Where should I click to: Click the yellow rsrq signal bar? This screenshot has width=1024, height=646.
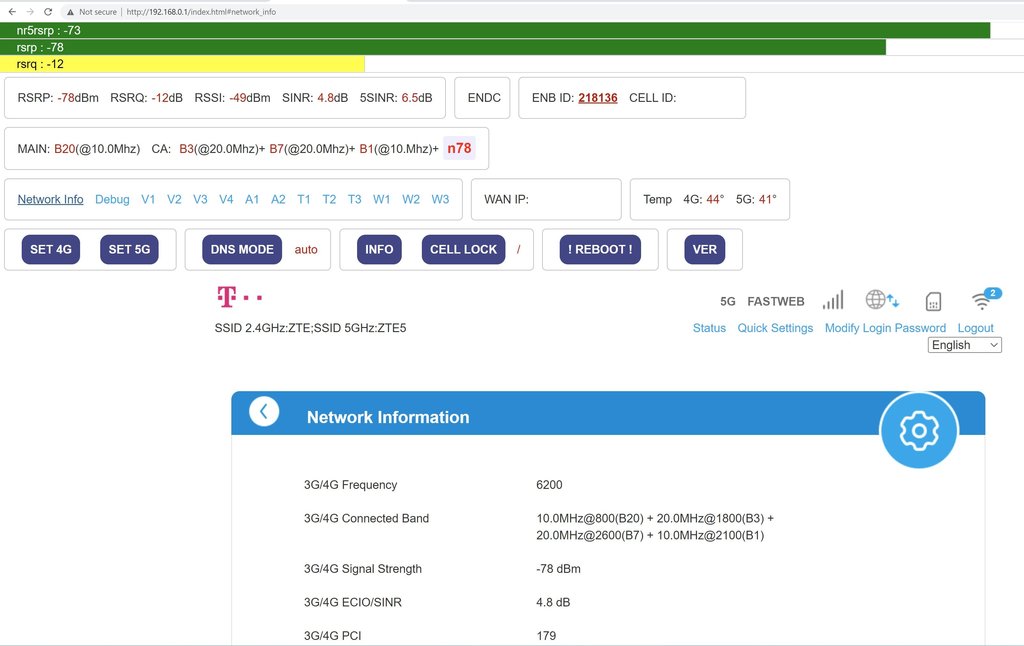[185, 64]
